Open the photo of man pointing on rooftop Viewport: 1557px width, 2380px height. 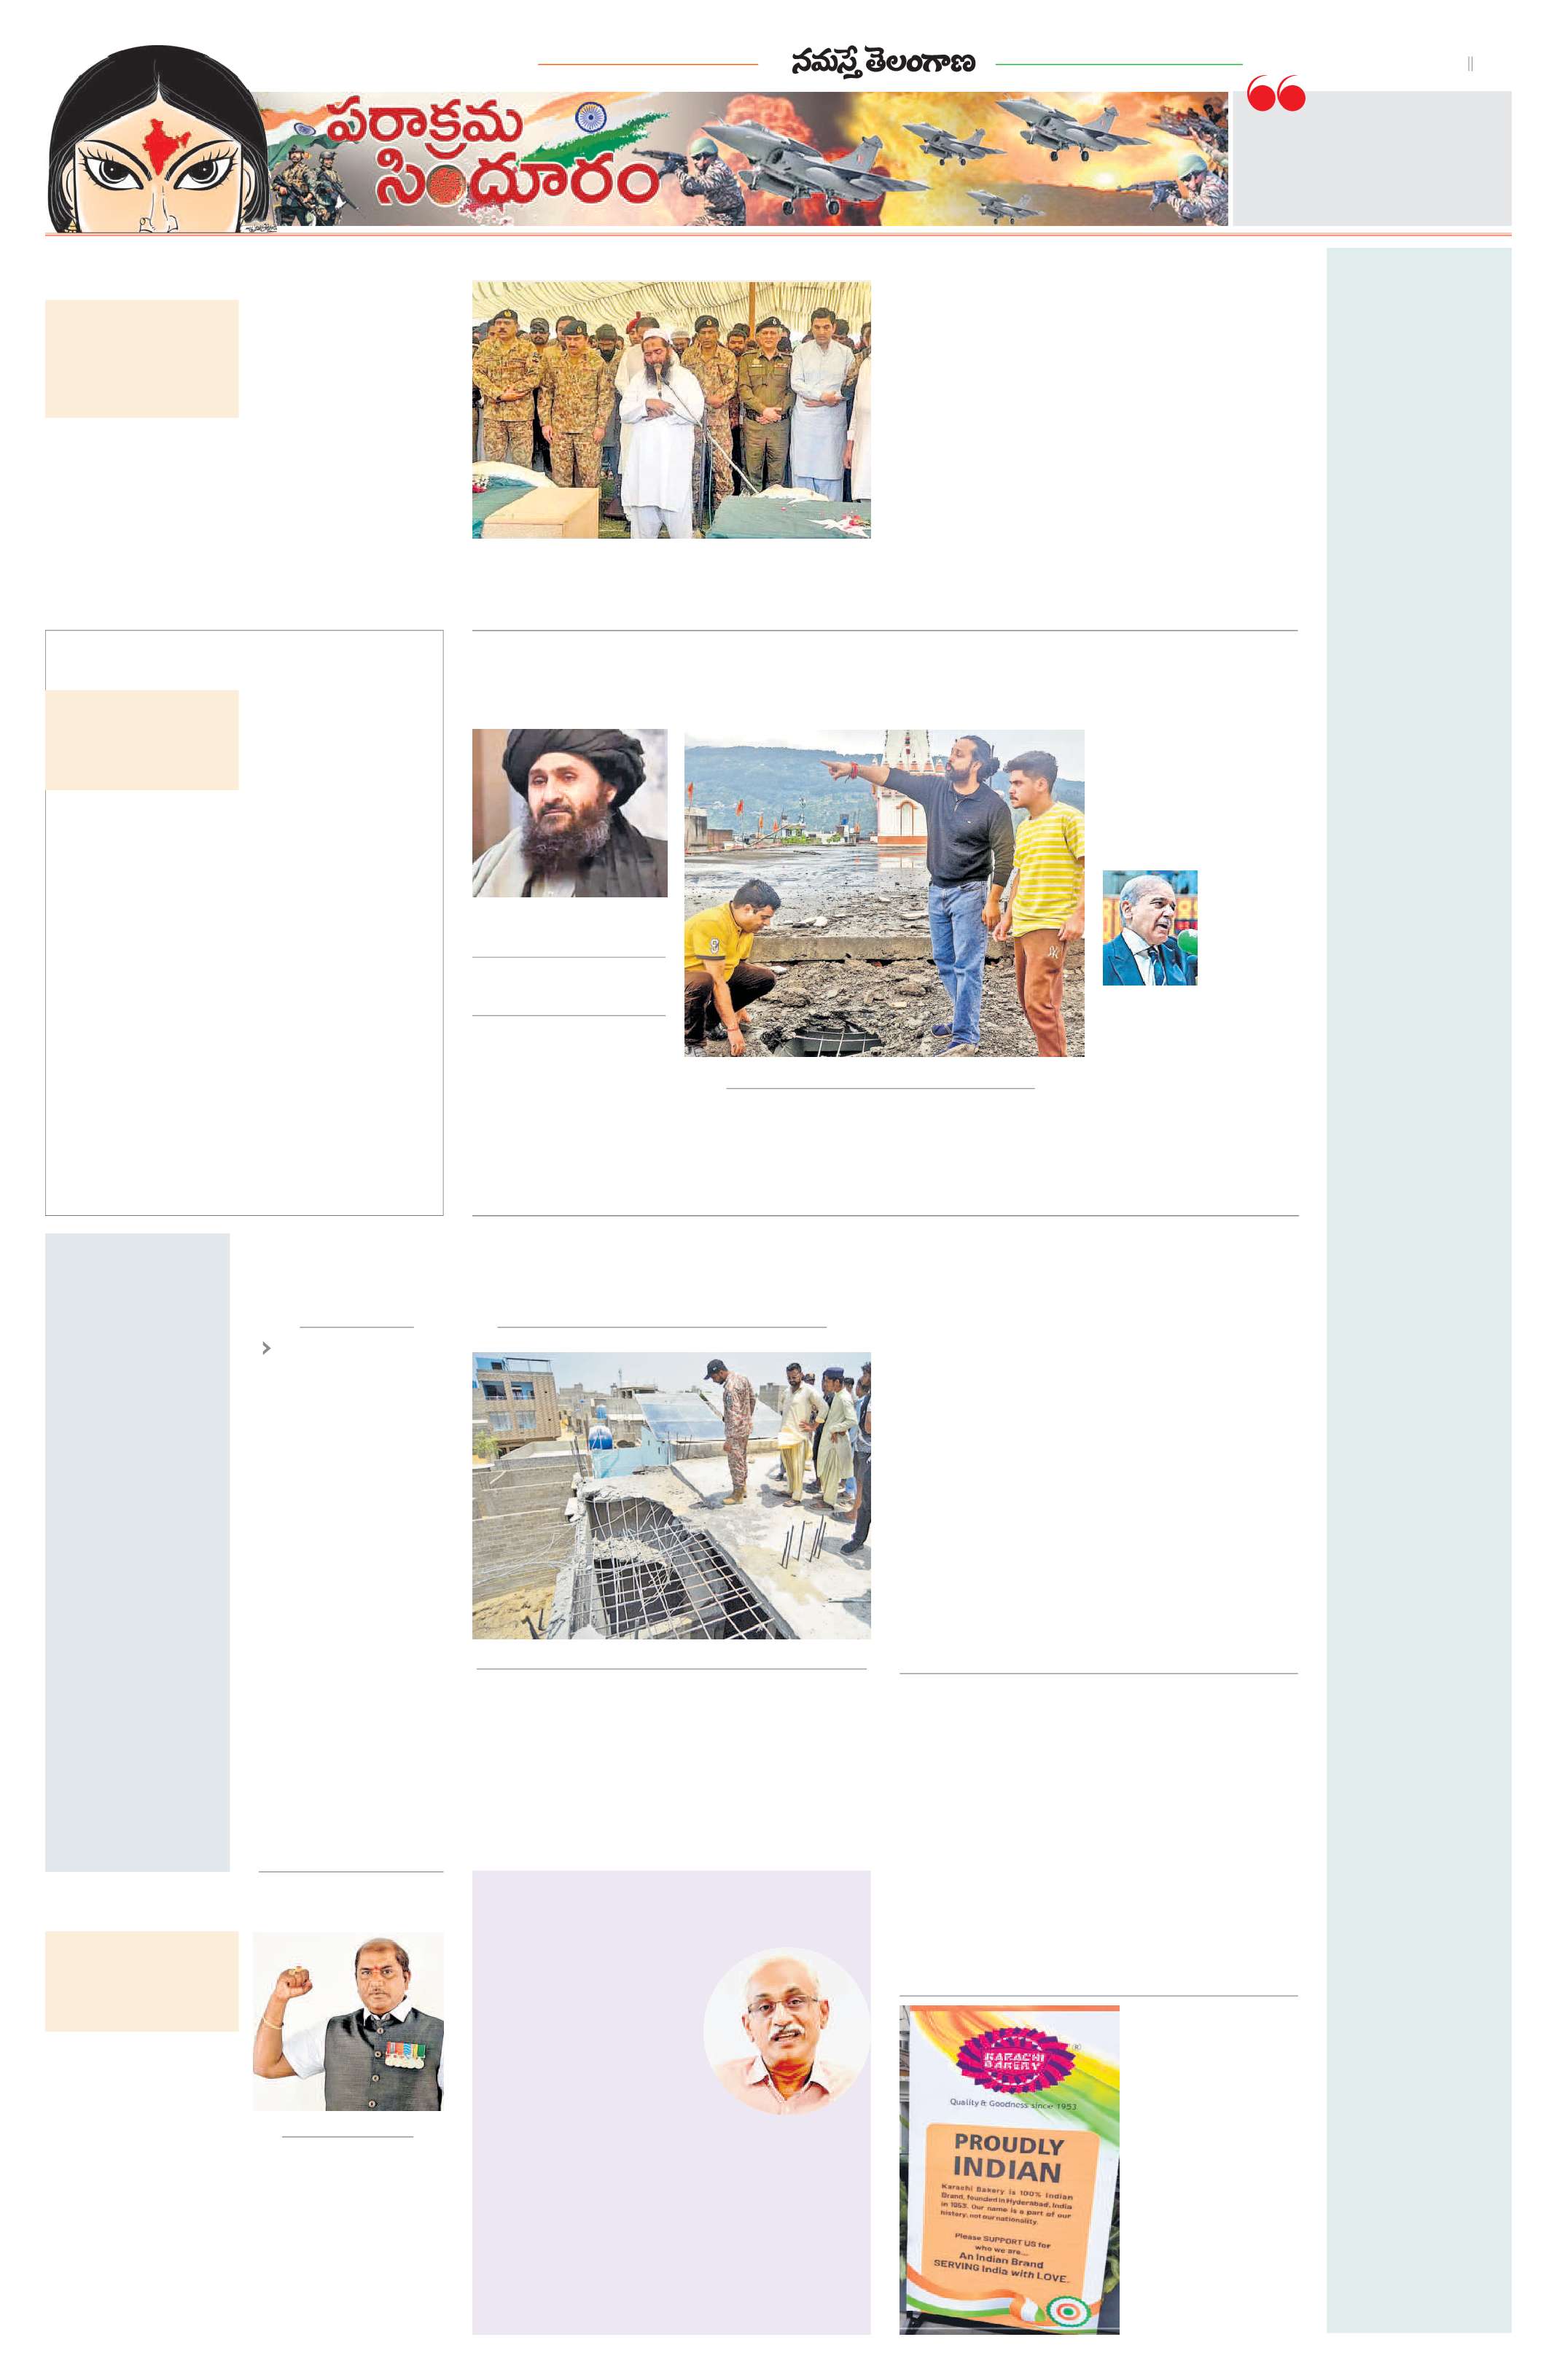[x=884, y=893]
